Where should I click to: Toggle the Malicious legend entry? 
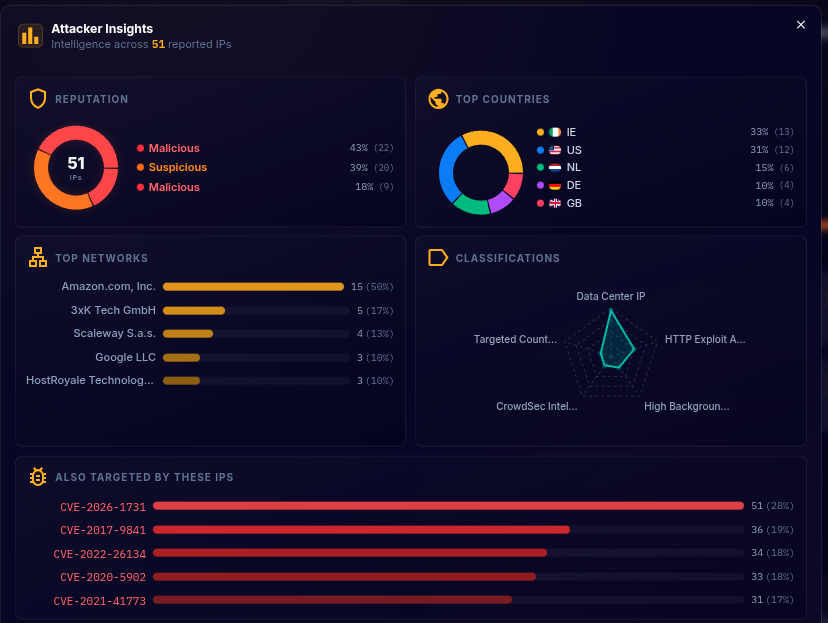[176, 147]
